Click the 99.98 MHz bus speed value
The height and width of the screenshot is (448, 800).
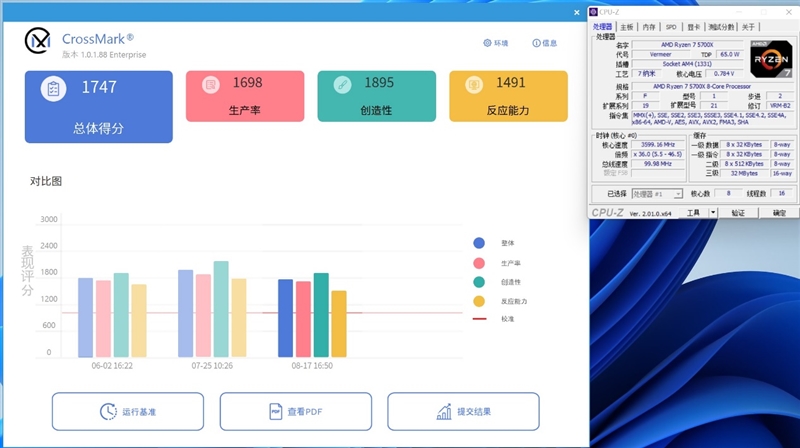658,164
